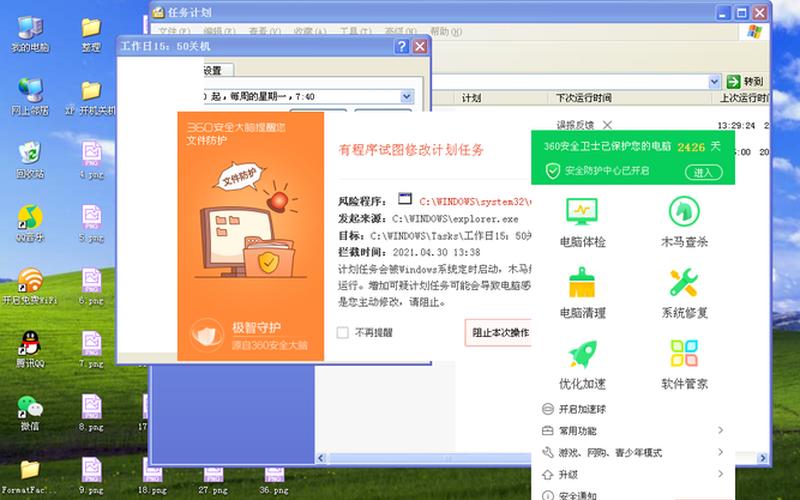Select 8.png file on desktop

pos(91,413)
